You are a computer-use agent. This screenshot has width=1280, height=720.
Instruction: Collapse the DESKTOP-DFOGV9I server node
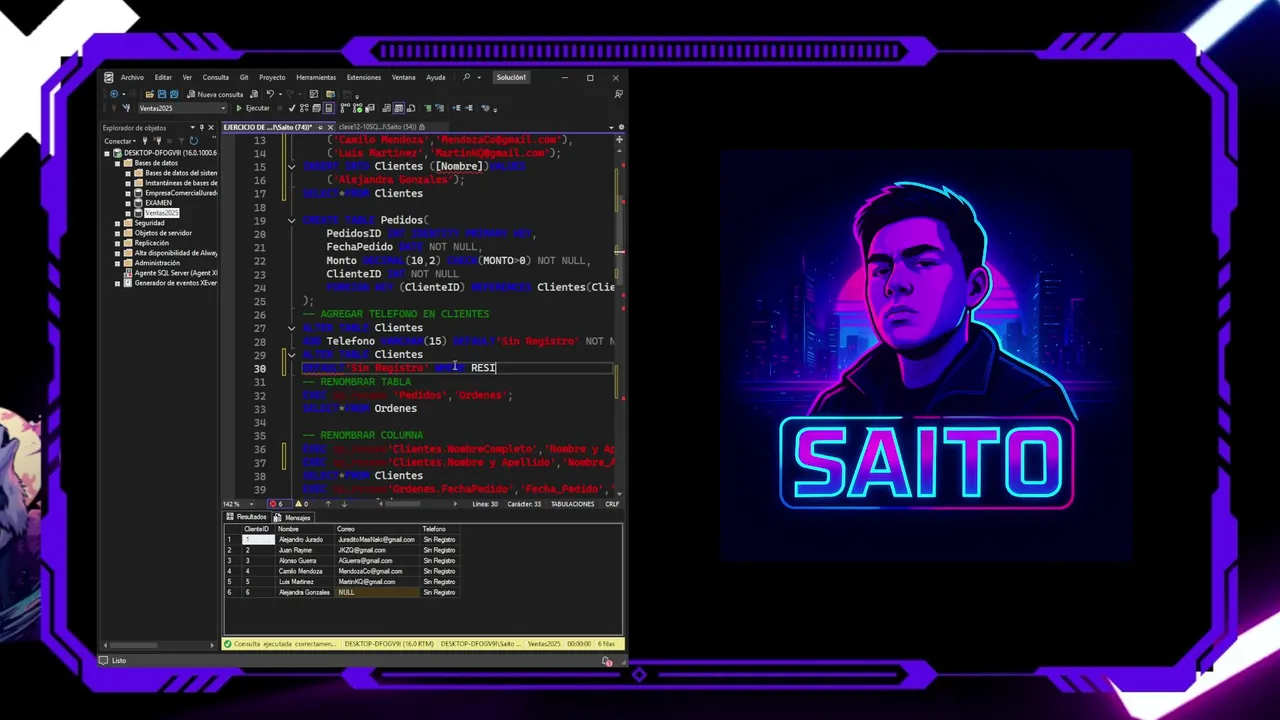(x=108, y=153)
